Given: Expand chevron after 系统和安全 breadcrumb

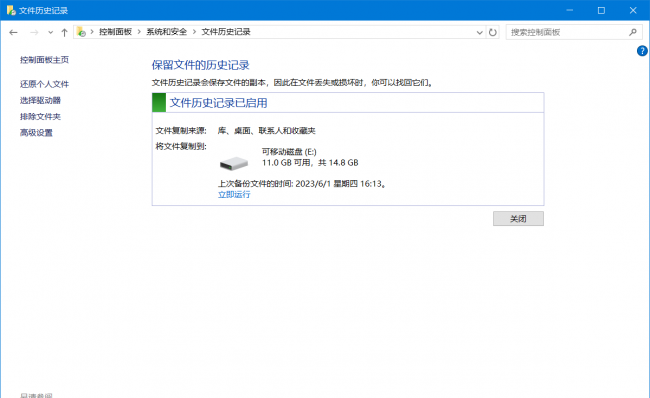Looking at the screenshot, I should 194,32.
